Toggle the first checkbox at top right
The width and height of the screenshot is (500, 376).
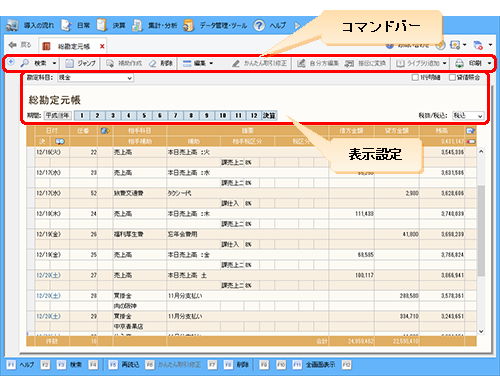(x=415, y=77)
